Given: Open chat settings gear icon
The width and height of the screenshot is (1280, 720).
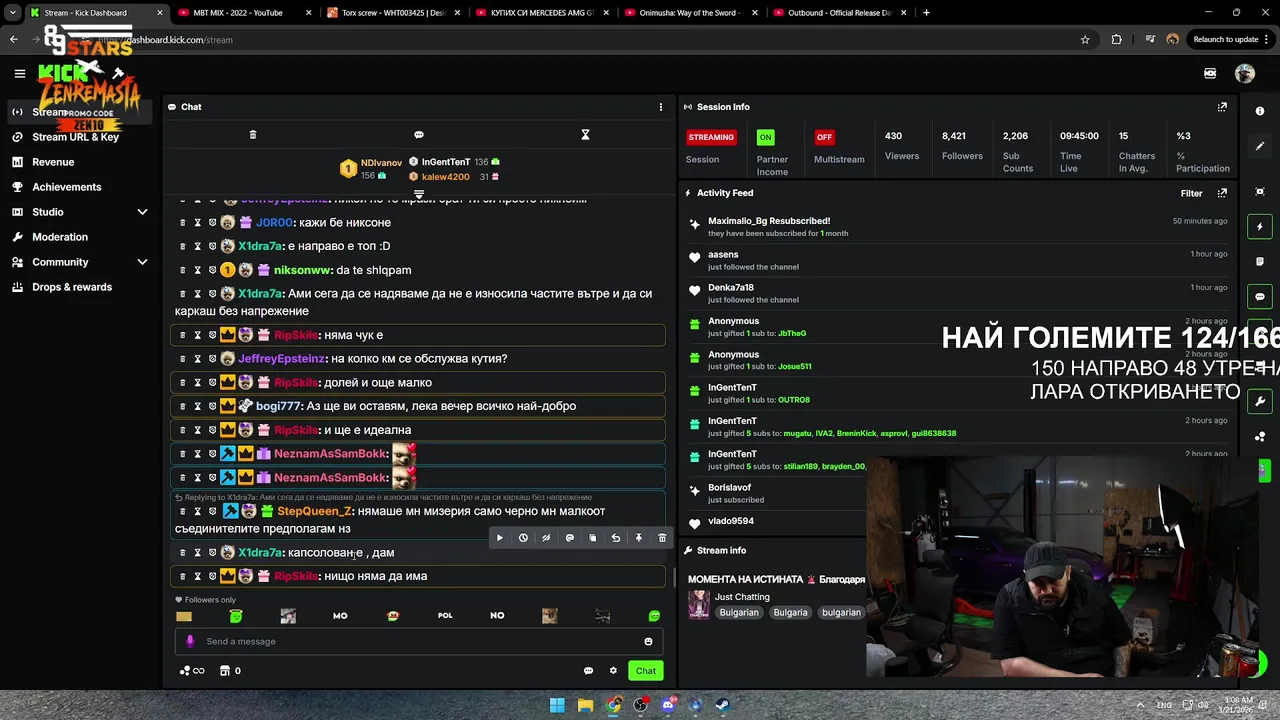Looking at the screenshot, I should (613, 671).
